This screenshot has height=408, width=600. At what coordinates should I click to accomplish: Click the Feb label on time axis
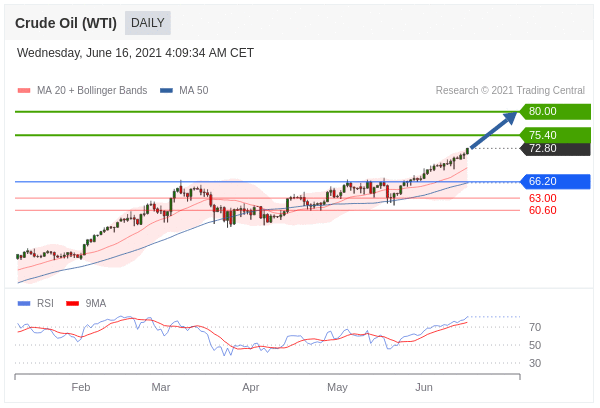(x=81, y=387)
